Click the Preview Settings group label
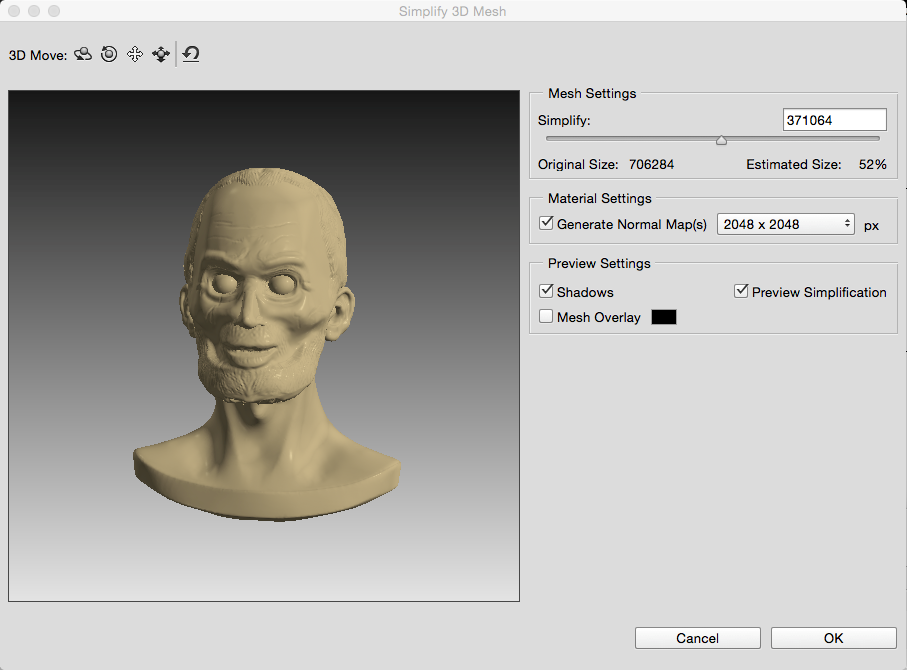Viewport: 907px width, 670px height. [599, 263]
